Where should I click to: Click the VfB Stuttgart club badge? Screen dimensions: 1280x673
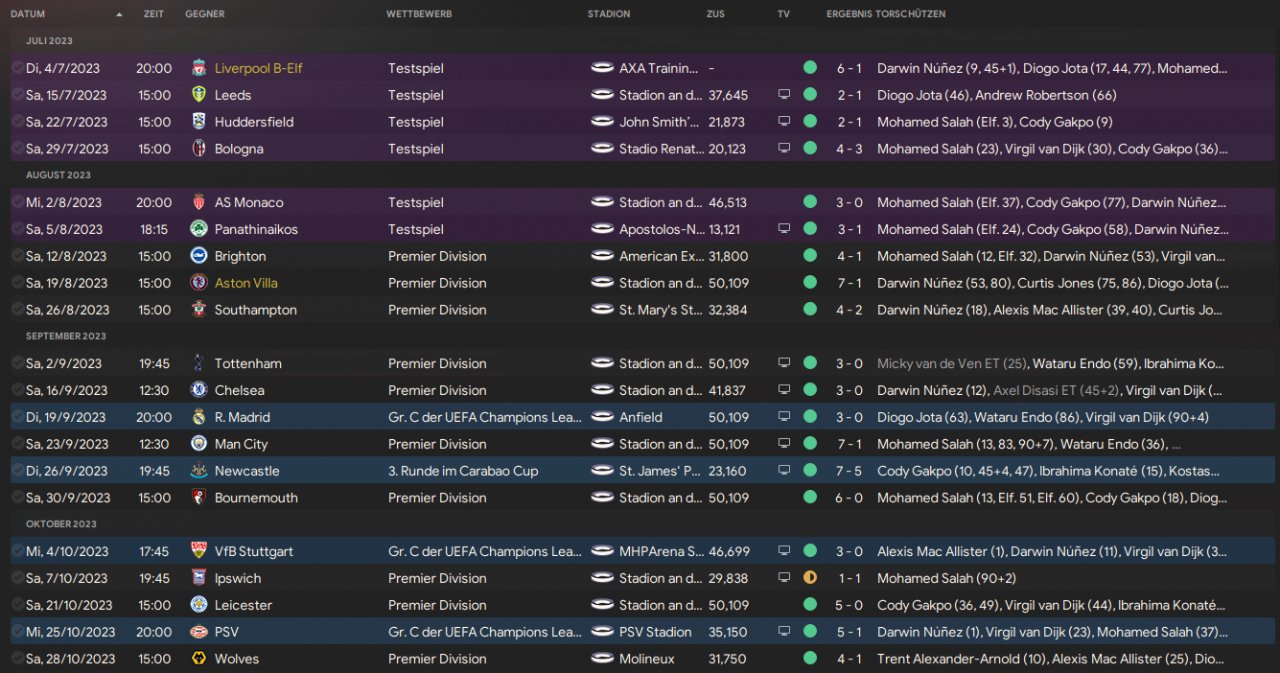click(x=198, y=551)
